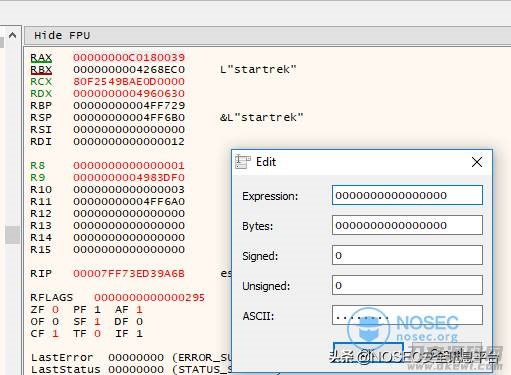Select RBX value 0000000004268EC0
Screen dimensions: 511x375
129,69
